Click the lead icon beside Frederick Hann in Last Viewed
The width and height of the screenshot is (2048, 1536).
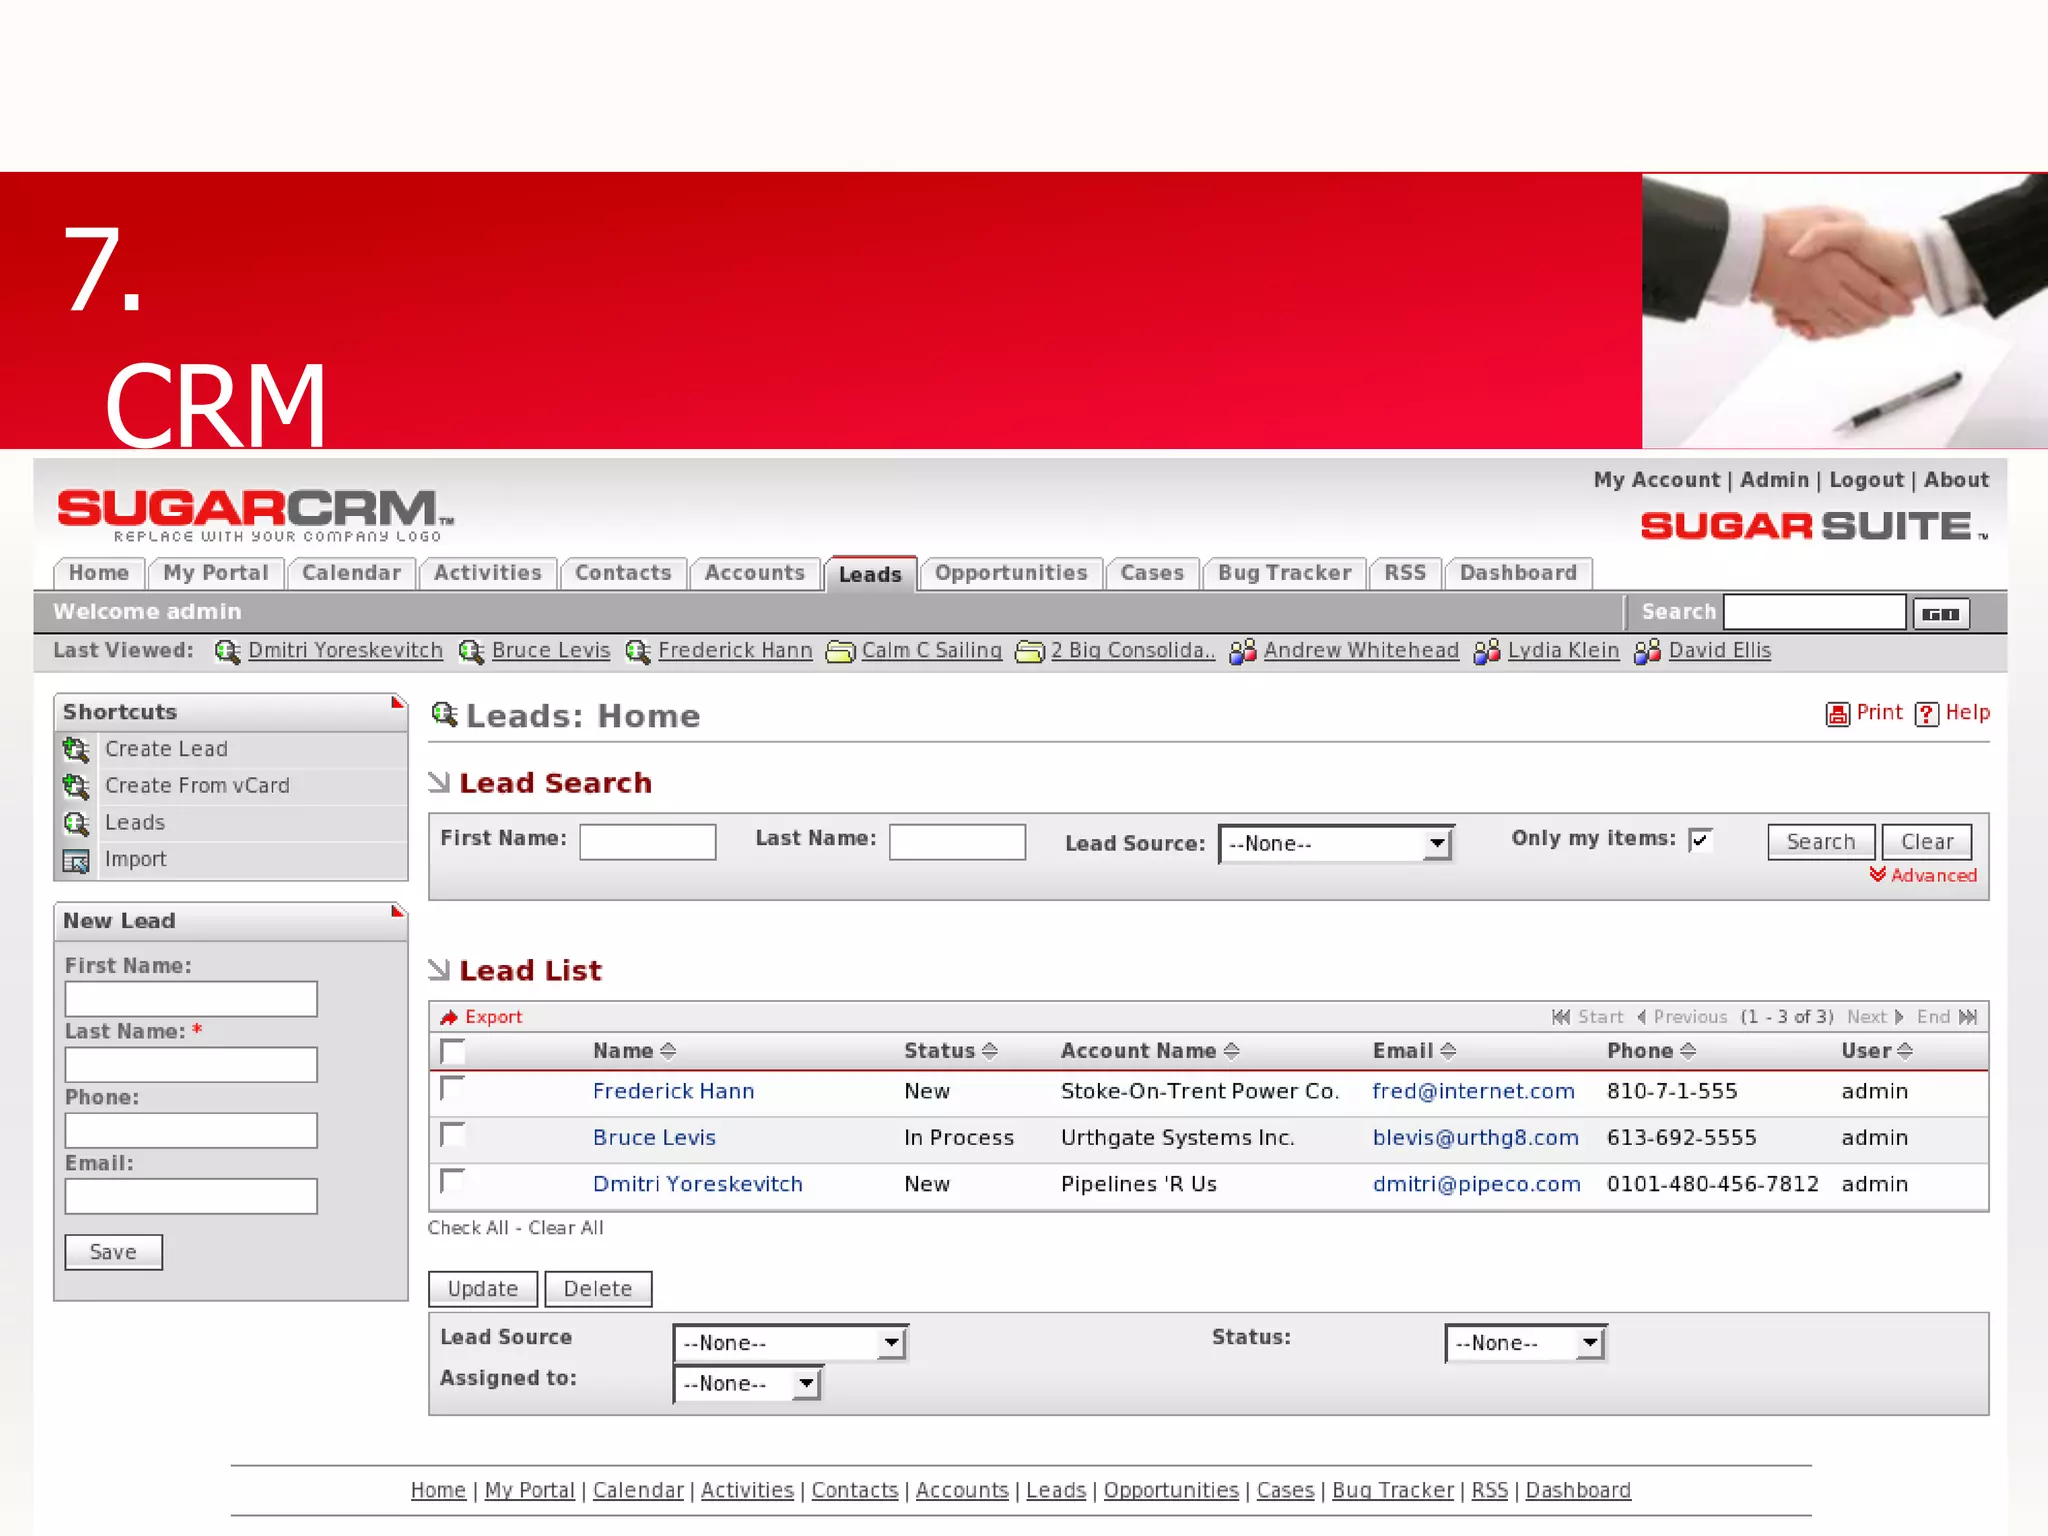638,652
